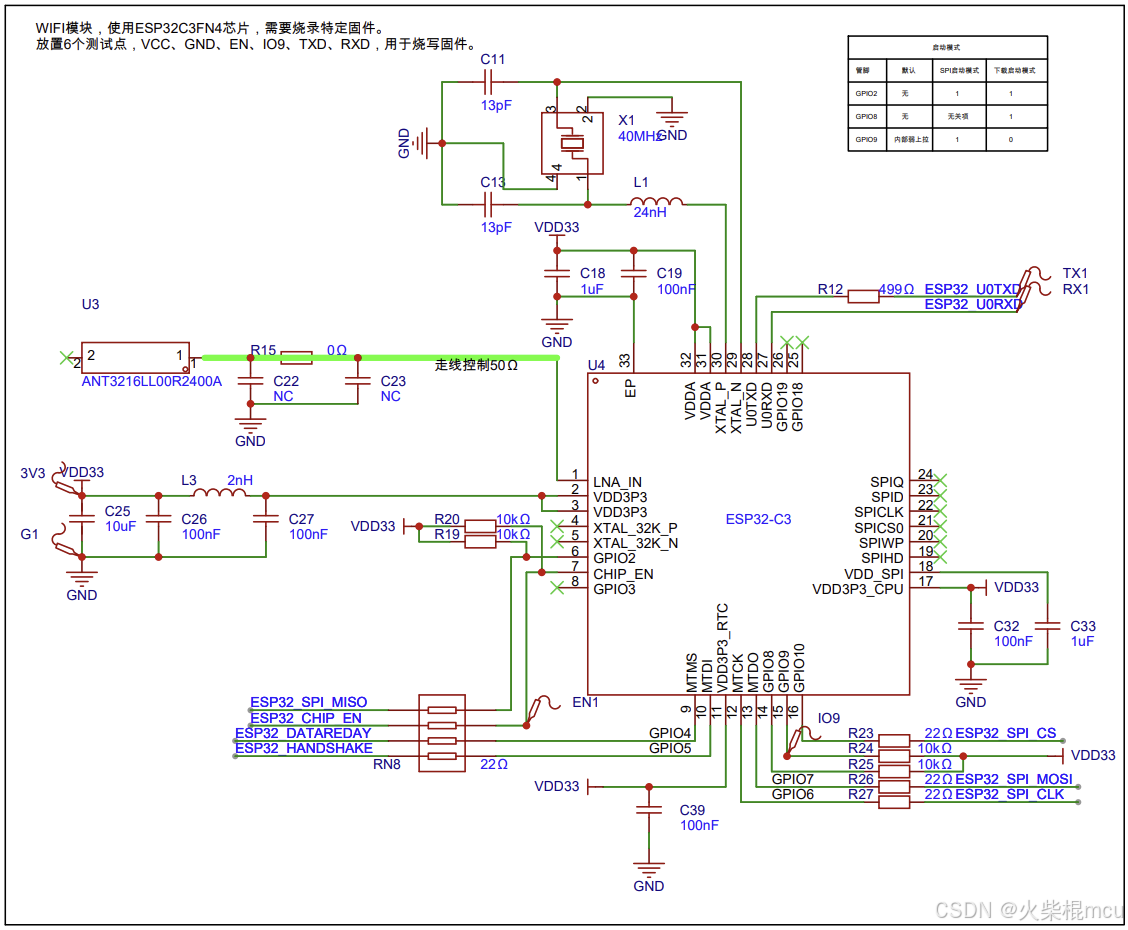1128x930 pixels.
Task: Click the U3 antenna component box
Action: (x=135, y=357)
